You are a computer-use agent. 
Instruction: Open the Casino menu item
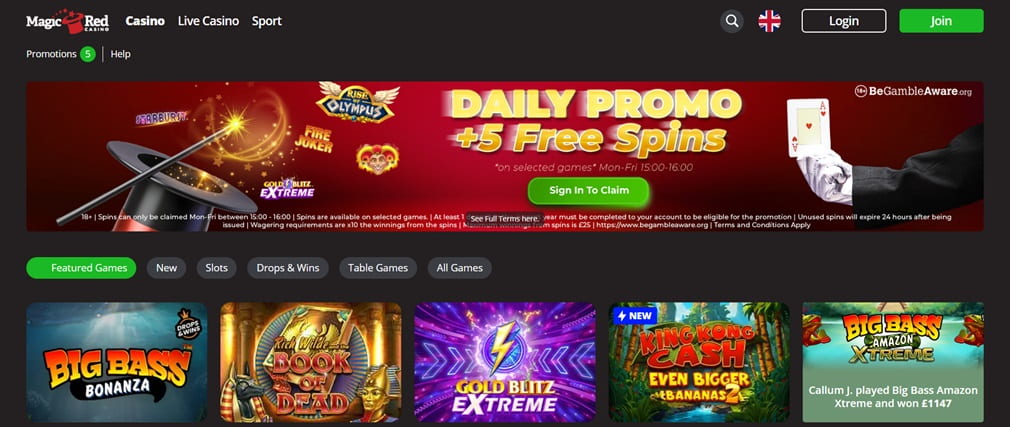coord(145,21)
